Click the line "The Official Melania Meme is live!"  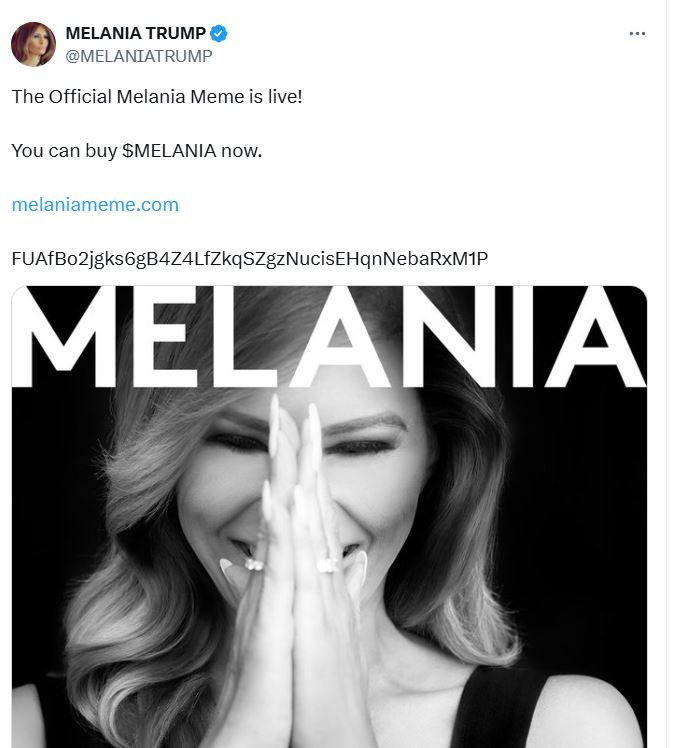156,97
